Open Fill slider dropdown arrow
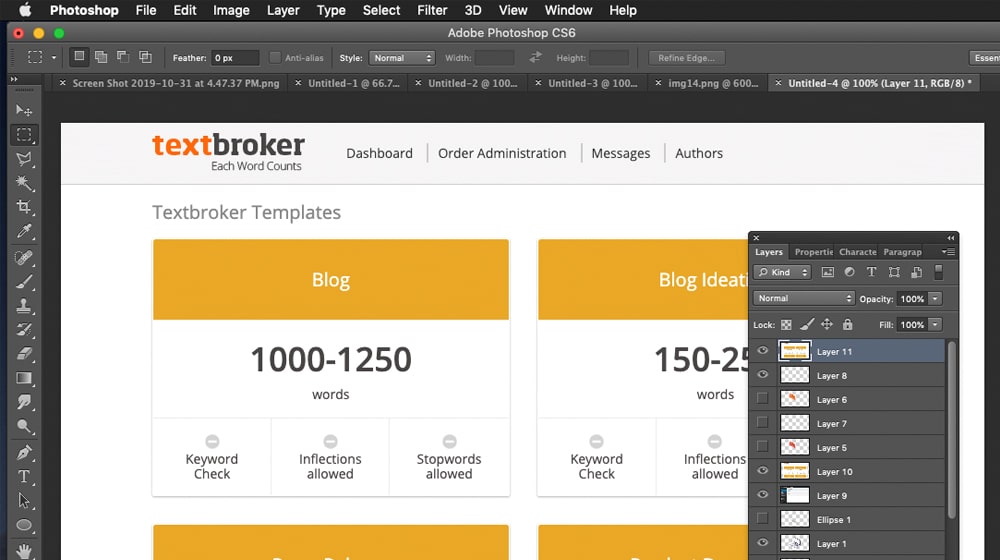The image size is (1000, 560). [x=935, y=325]
